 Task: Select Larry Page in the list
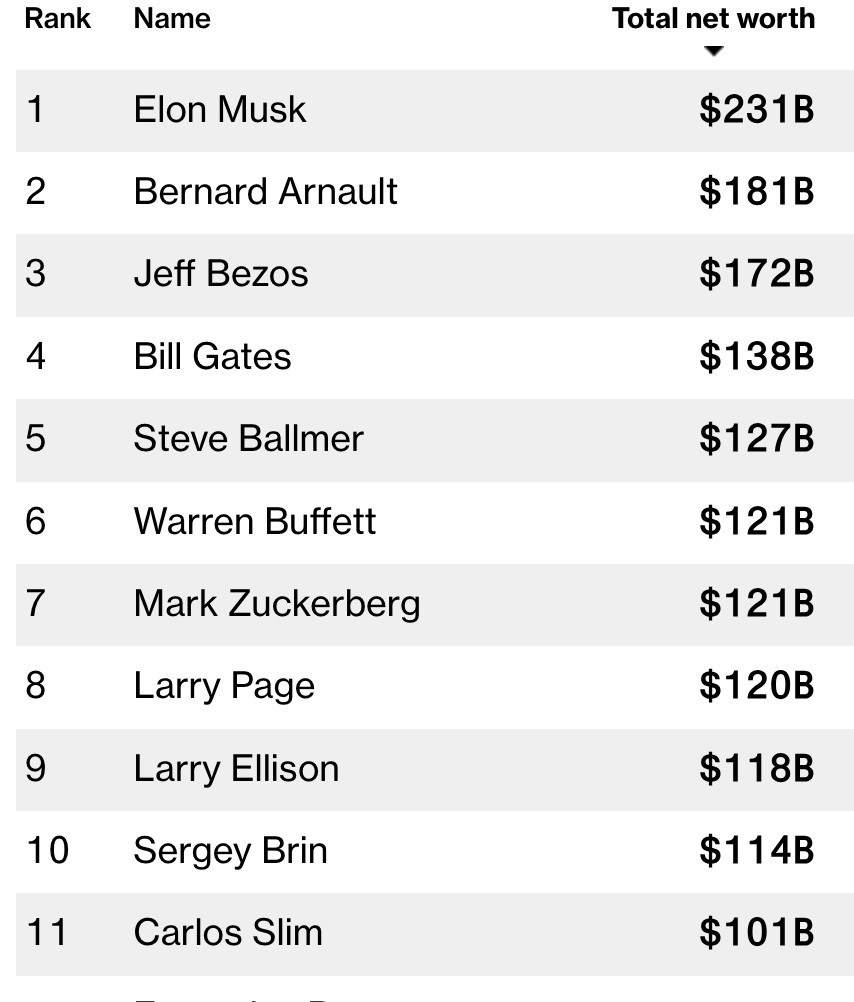click(224, 686)
